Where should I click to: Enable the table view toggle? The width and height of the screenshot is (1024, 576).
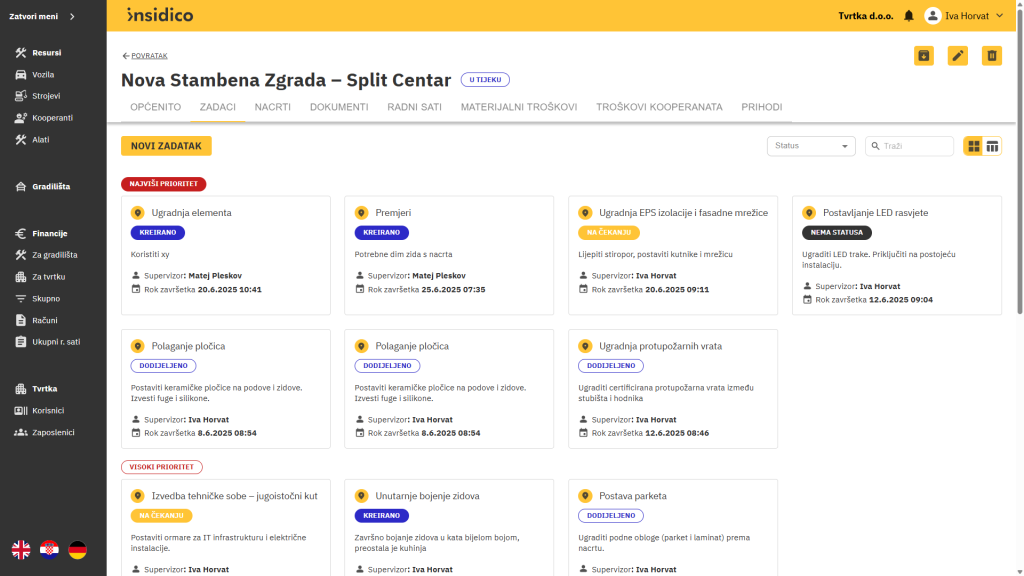[x=991, y=146]
